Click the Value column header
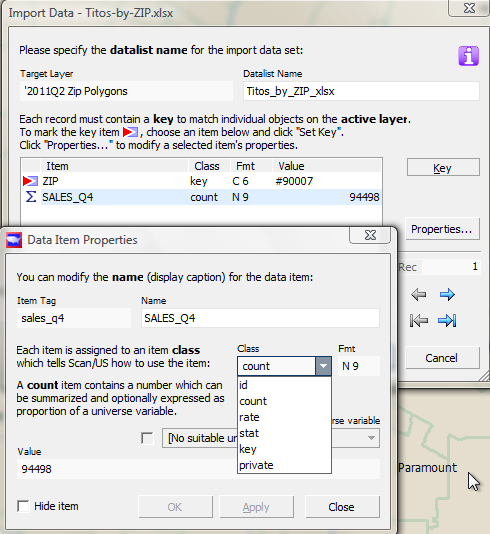 (327, 166)
